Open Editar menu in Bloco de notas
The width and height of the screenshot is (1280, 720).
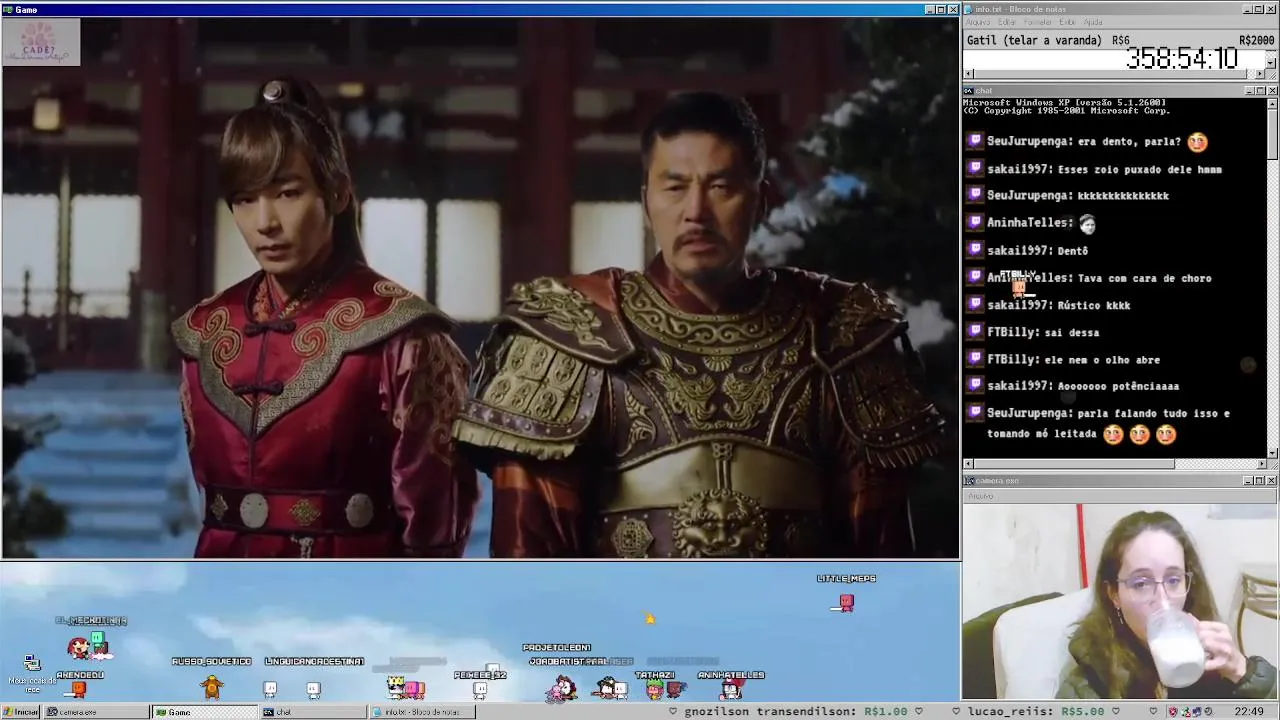1007,22
